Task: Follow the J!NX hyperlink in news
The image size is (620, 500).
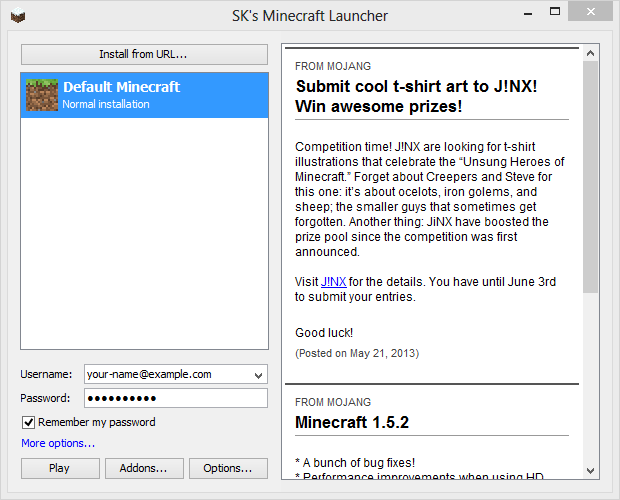Action: coord(333,282)
